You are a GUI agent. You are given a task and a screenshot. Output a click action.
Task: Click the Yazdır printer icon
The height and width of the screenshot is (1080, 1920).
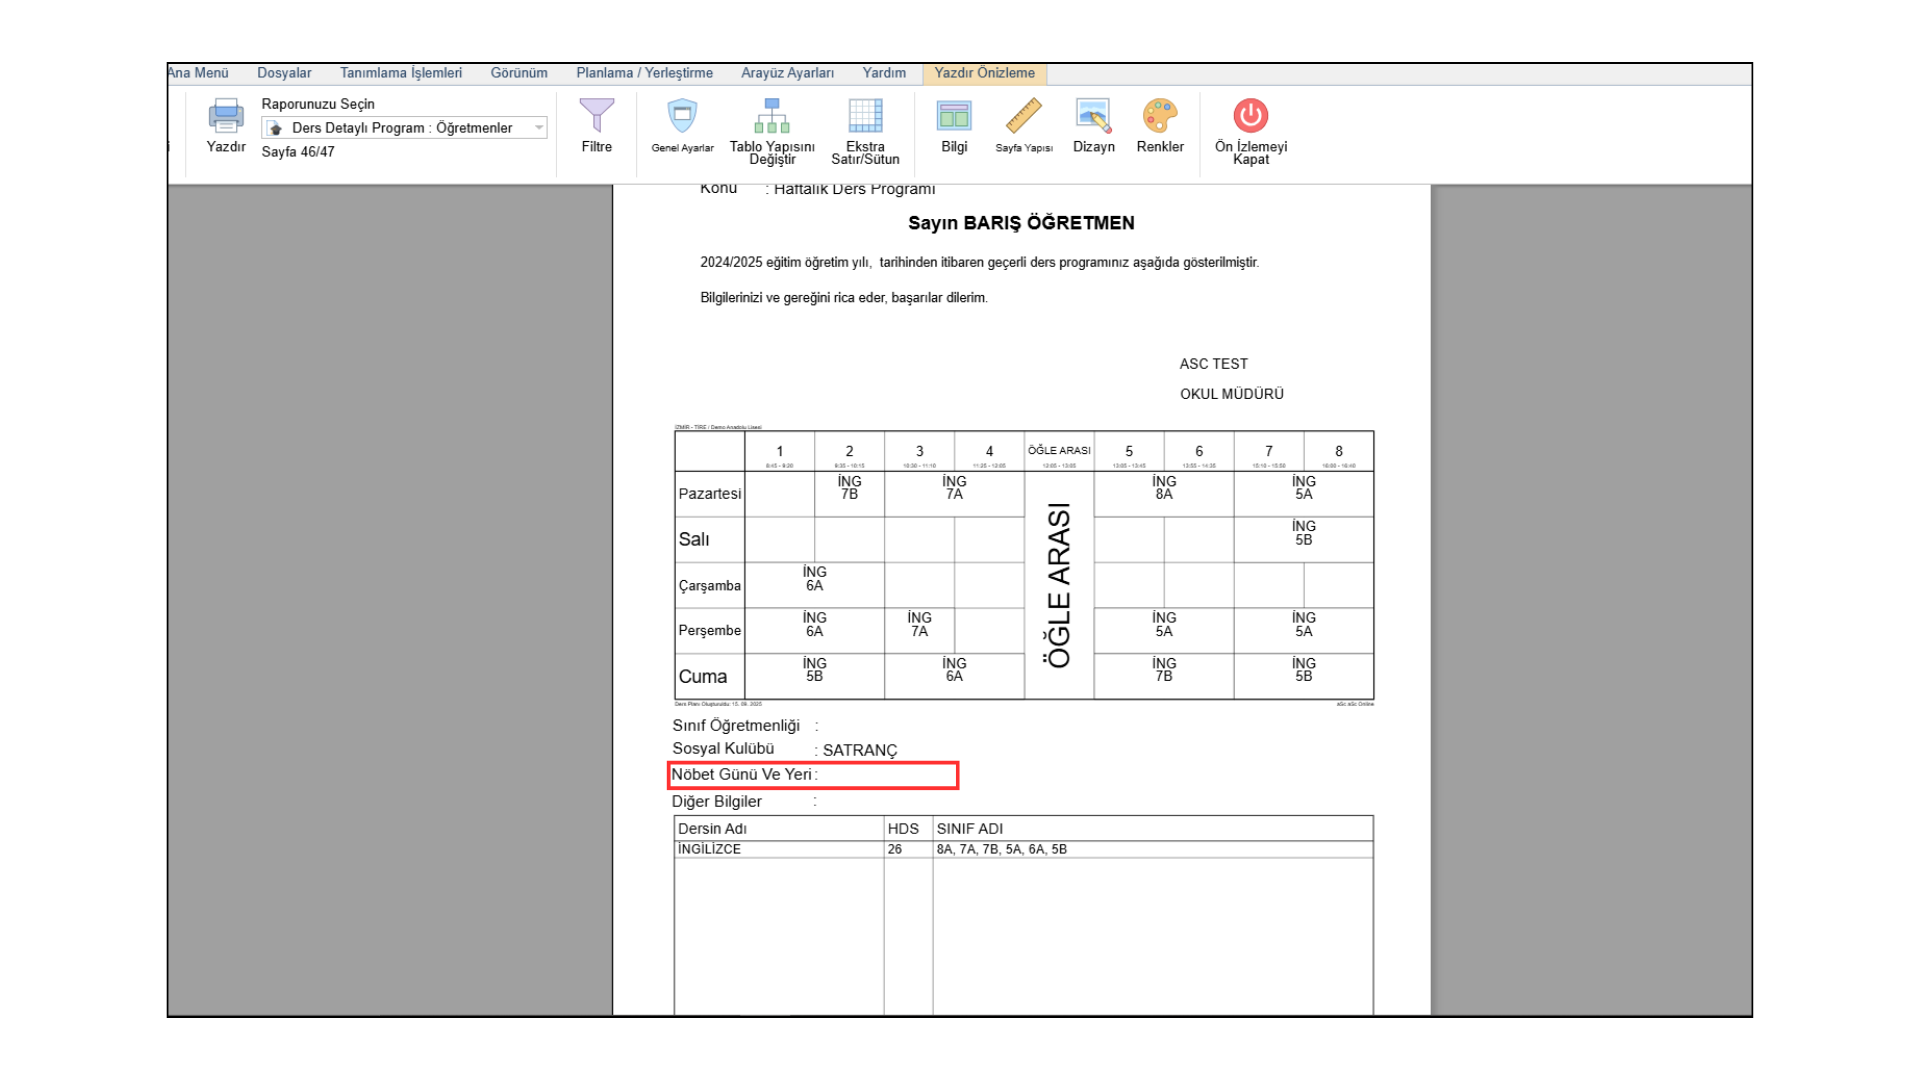[x=225, y=117]
